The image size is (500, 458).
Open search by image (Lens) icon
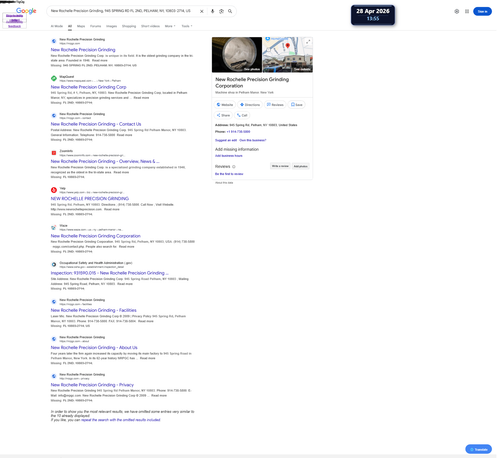221,11
